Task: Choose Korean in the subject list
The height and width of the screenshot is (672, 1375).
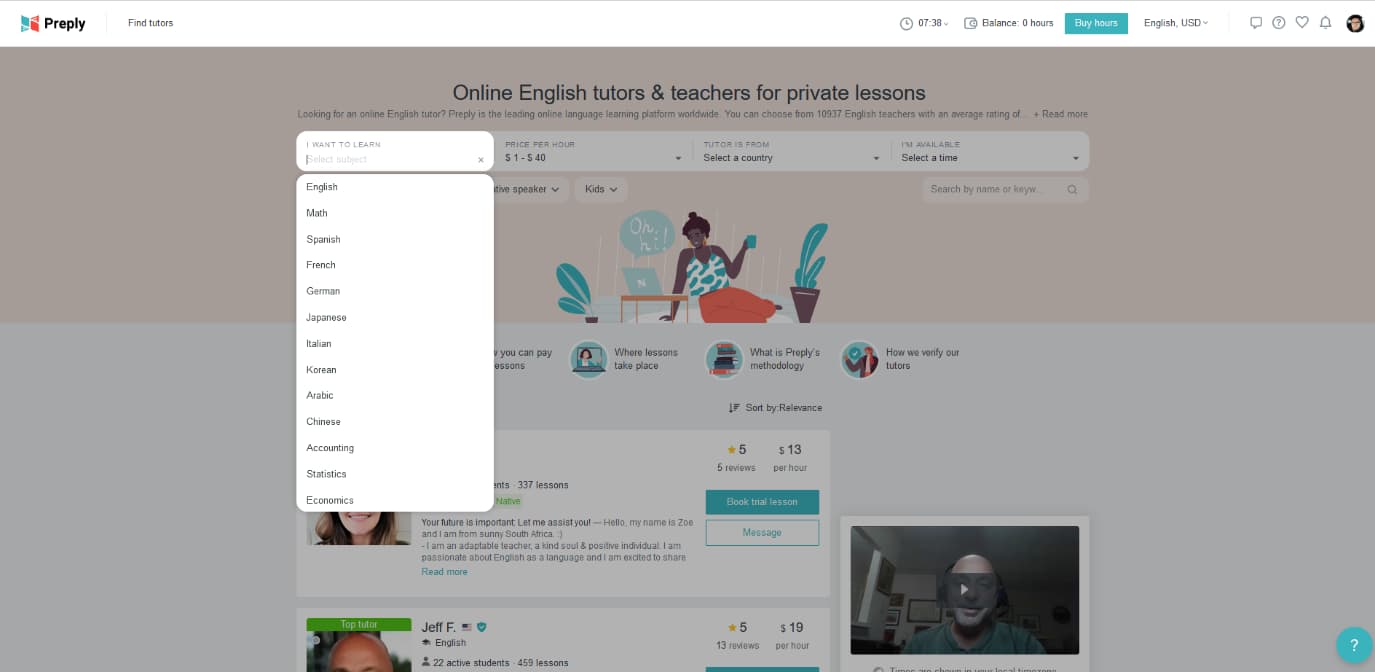Action: coord(395,369)
